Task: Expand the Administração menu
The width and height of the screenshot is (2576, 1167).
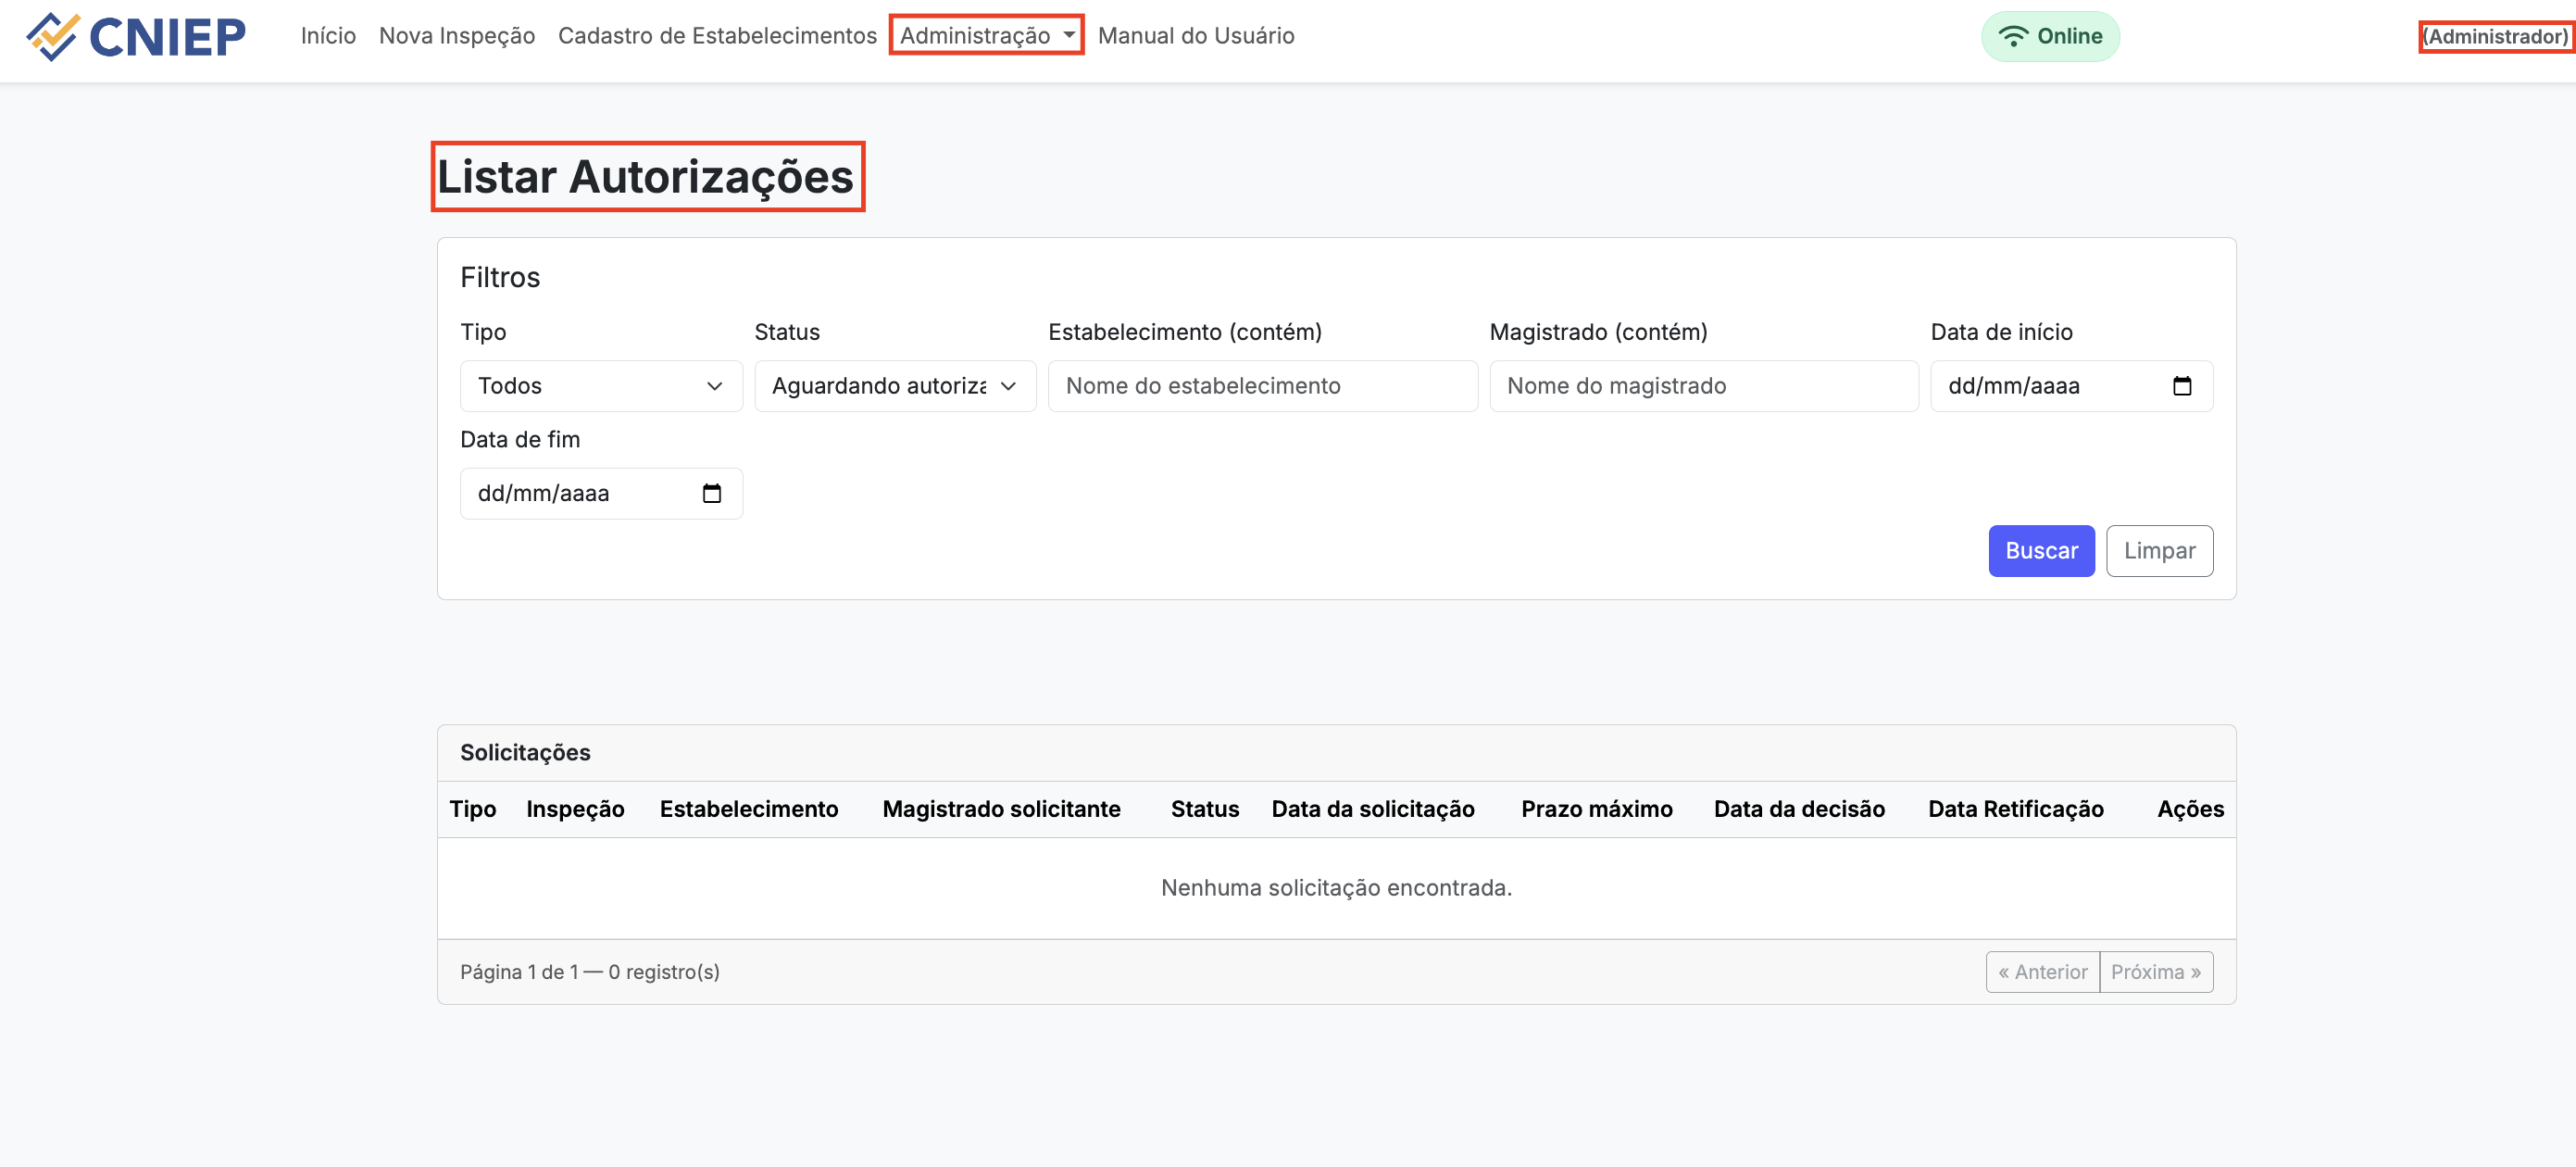Action: click(x=986, y=36)
